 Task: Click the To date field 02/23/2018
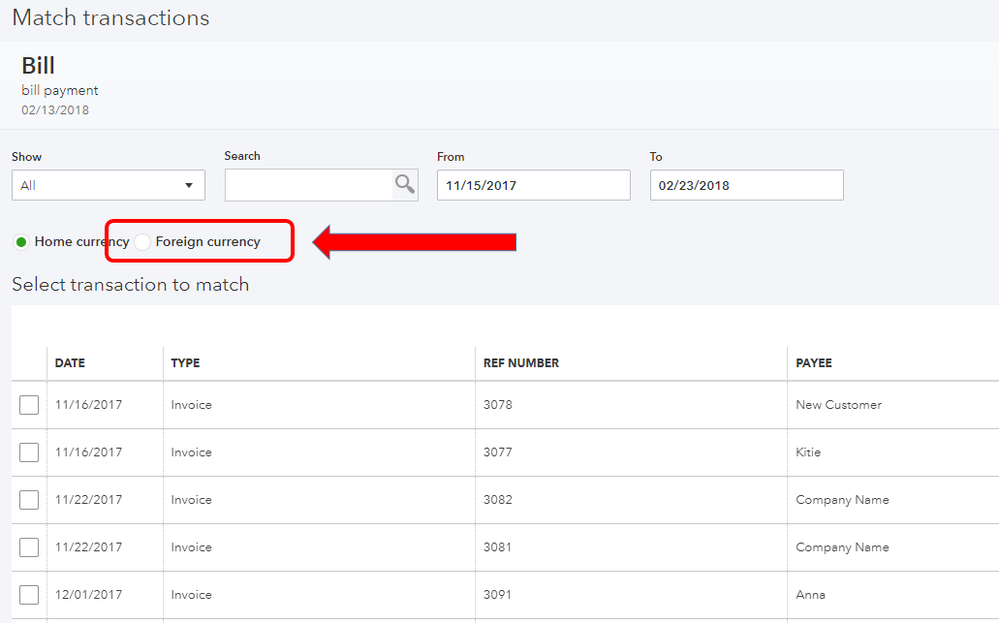(746, 185)
